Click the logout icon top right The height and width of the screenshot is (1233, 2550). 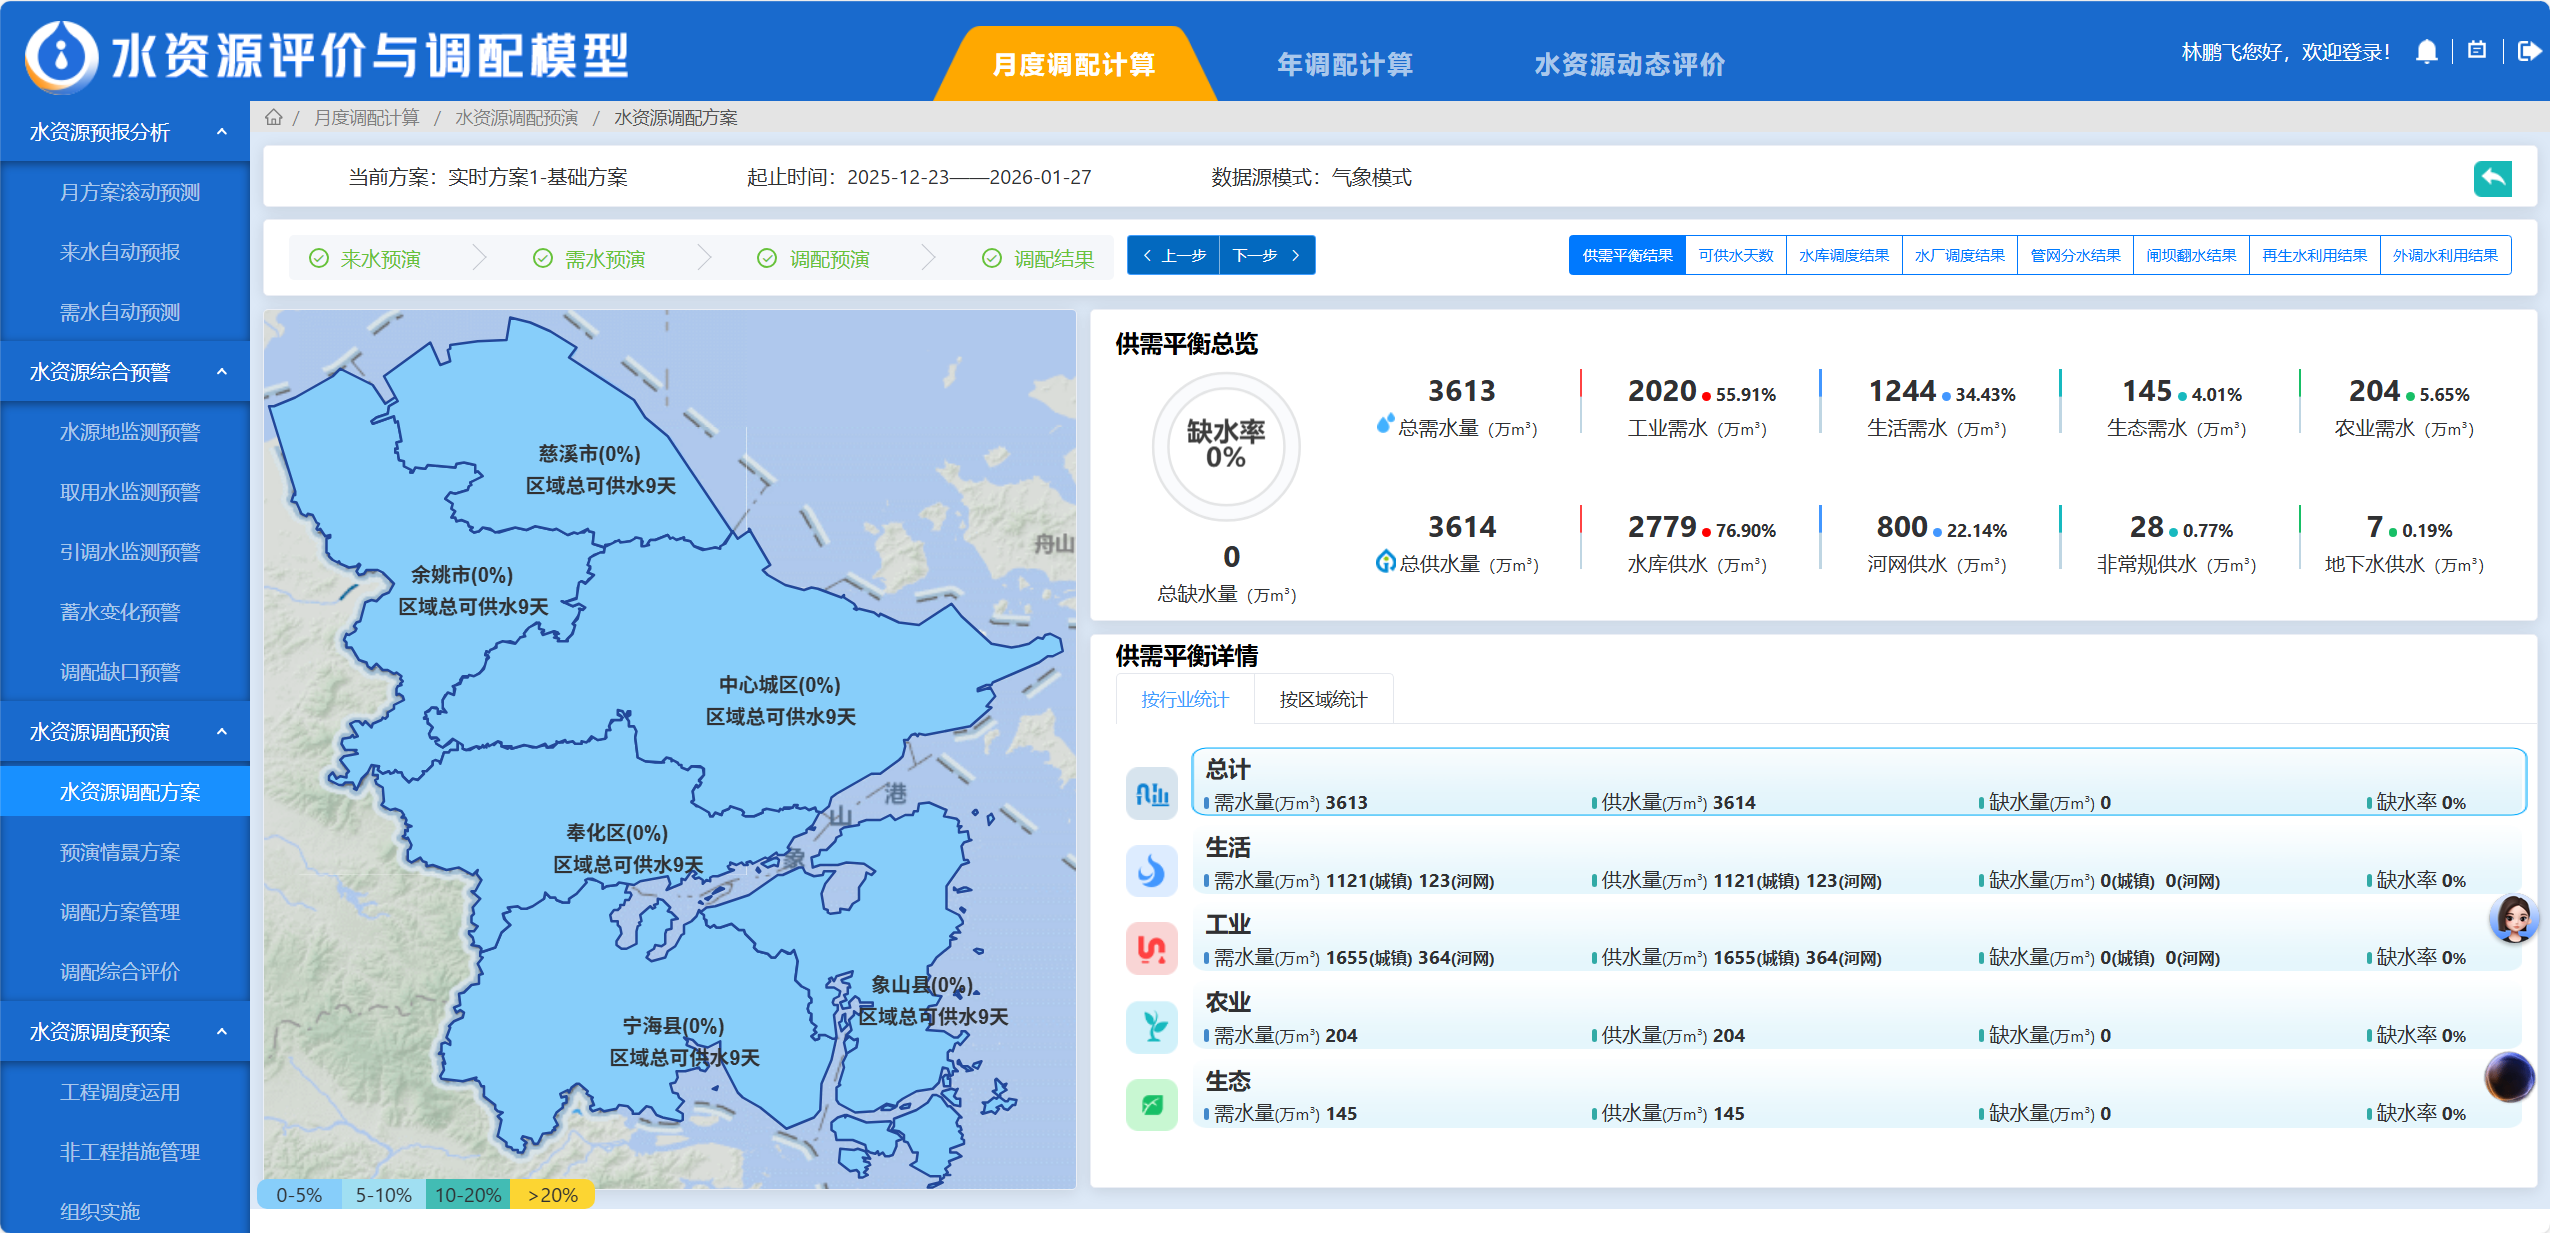[2528, 51]
